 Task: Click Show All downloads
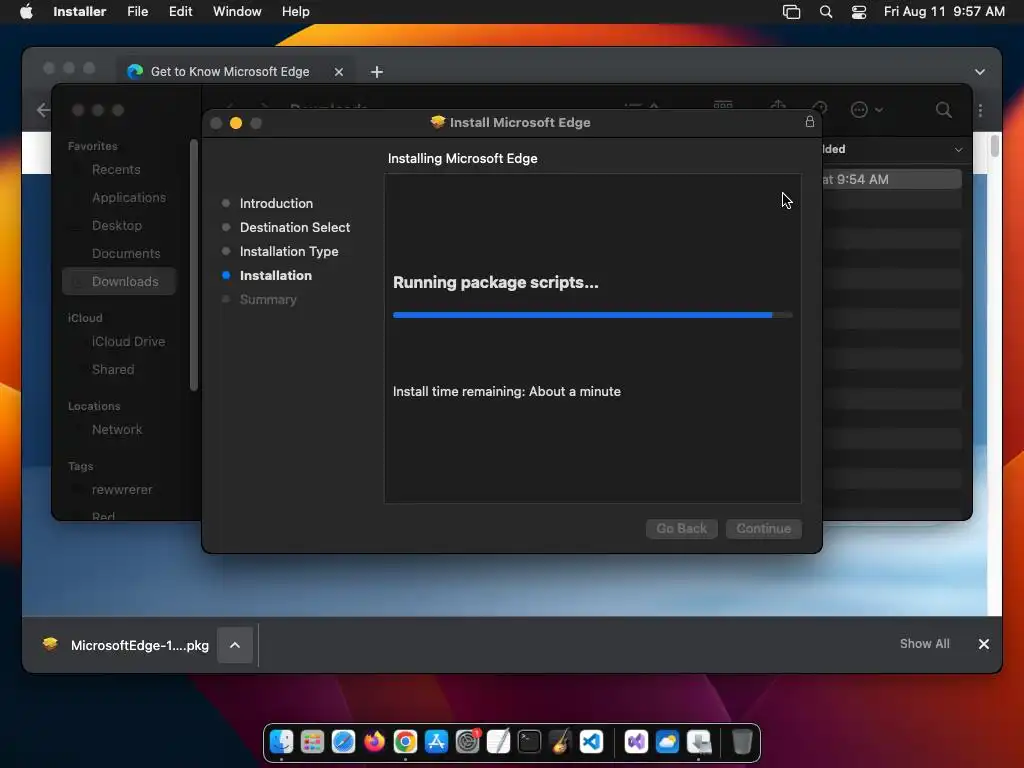pos(924,644)
